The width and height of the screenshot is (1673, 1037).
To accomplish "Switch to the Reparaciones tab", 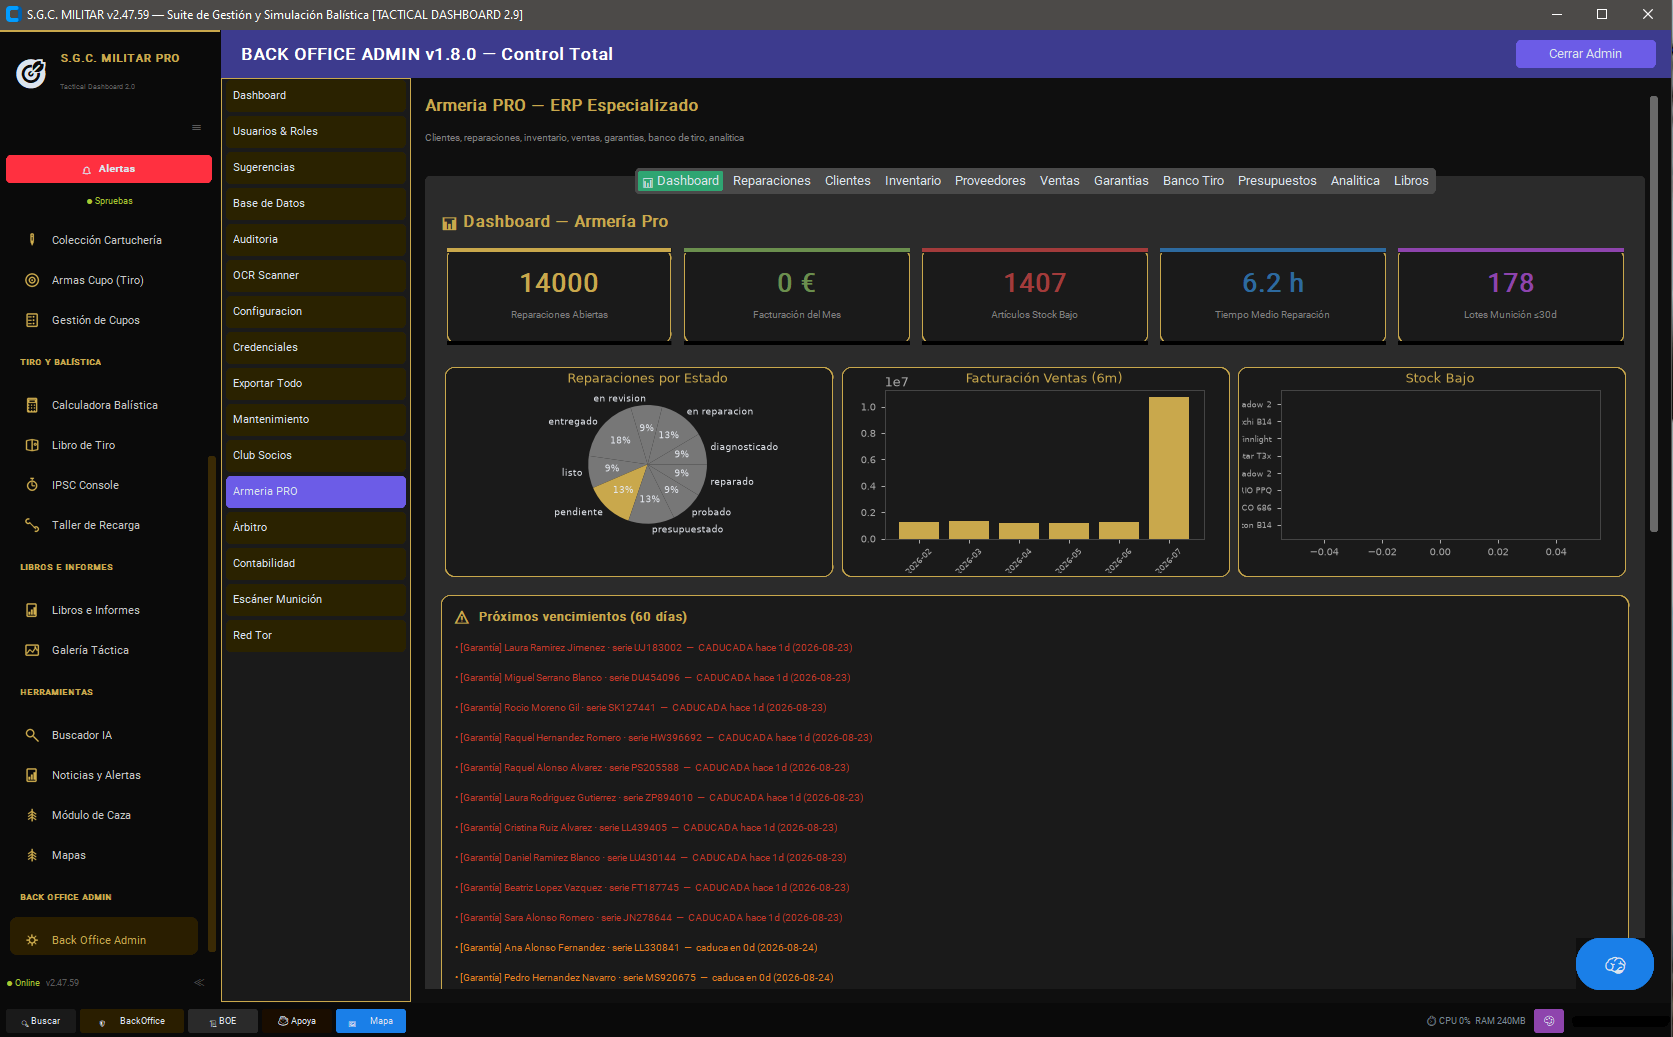I will tap(772, 181).
